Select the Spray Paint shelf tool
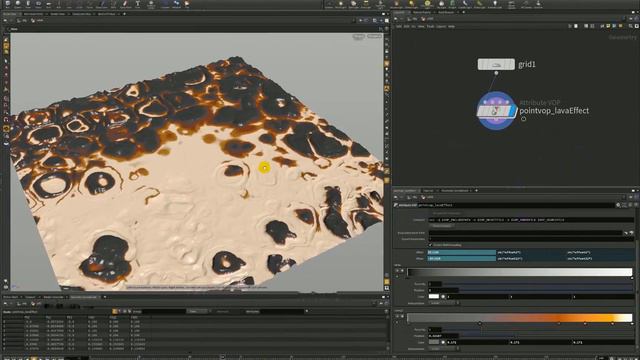The width and height of the screenshot is (640, 360). click(x=125, y=4)
